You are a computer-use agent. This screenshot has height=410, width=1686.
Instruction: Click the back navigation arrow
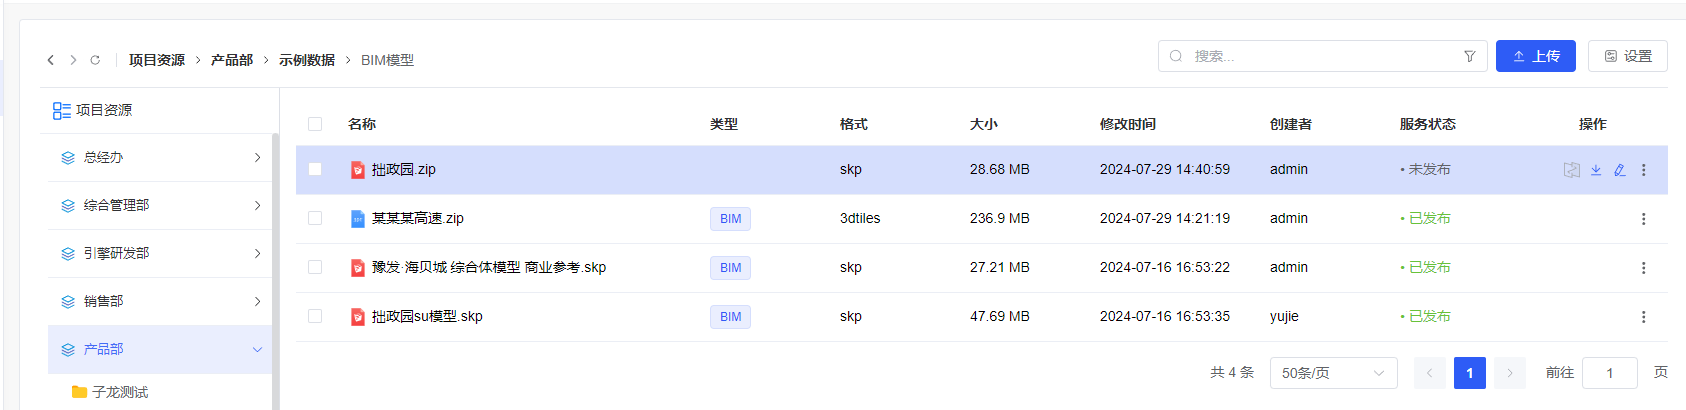51,60
